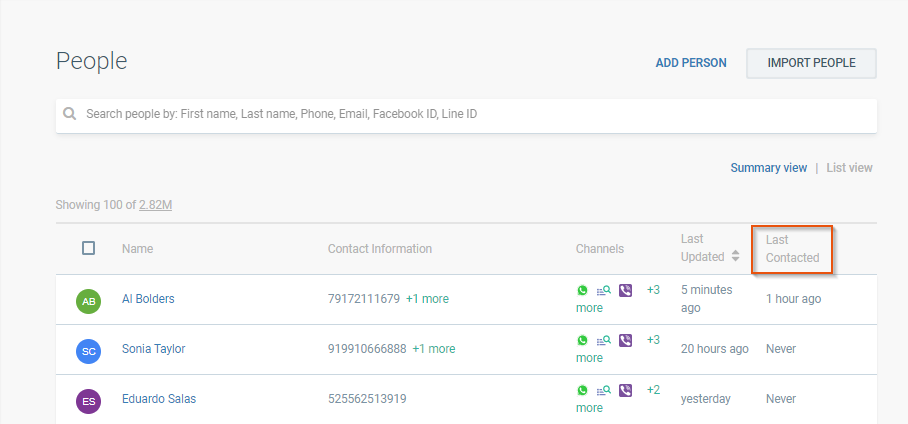
Task: Click the Viber icon in Sonia Taylor row
Action: 626,340
